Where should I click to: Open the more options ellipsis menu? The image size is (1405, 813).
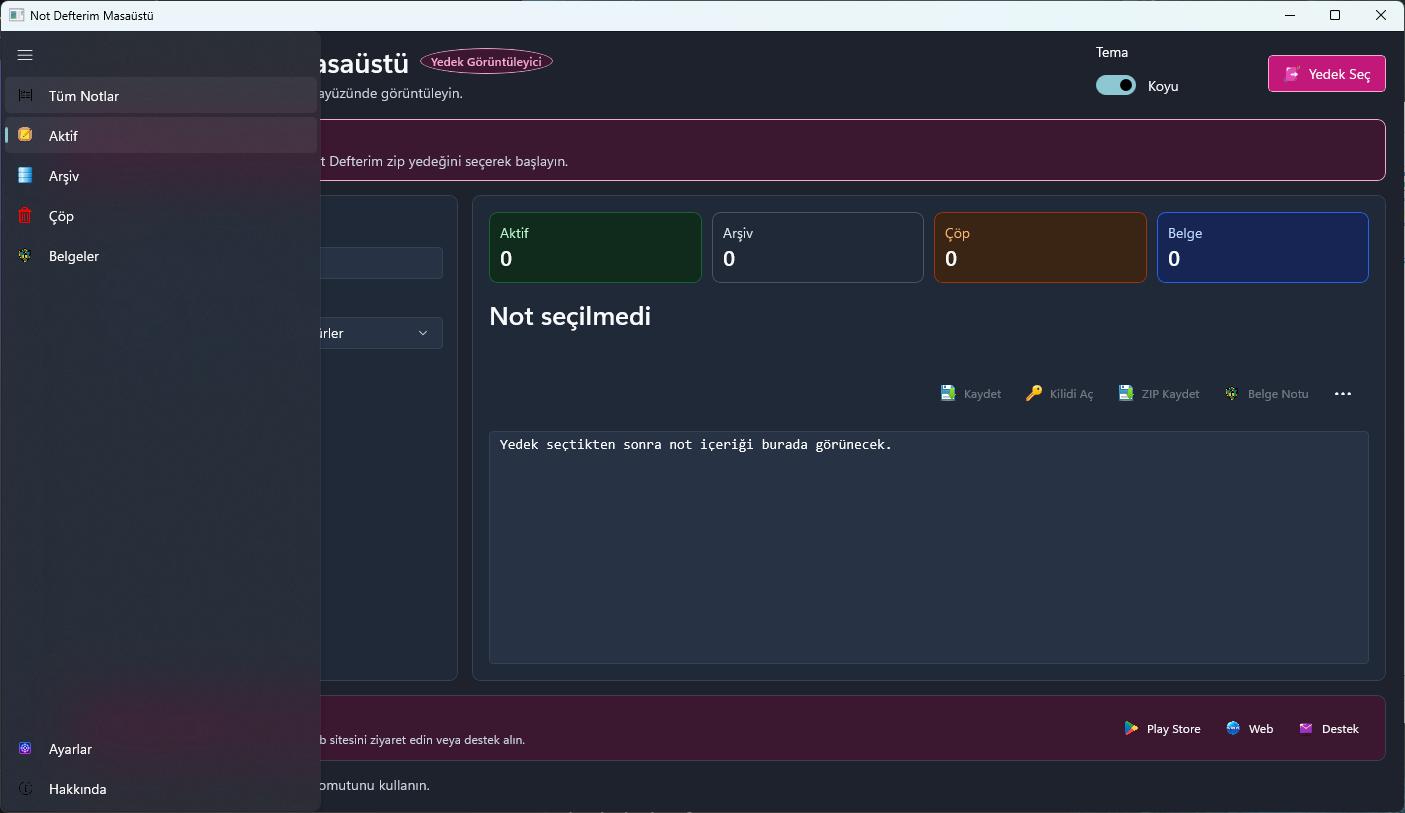pos(1343,394)
